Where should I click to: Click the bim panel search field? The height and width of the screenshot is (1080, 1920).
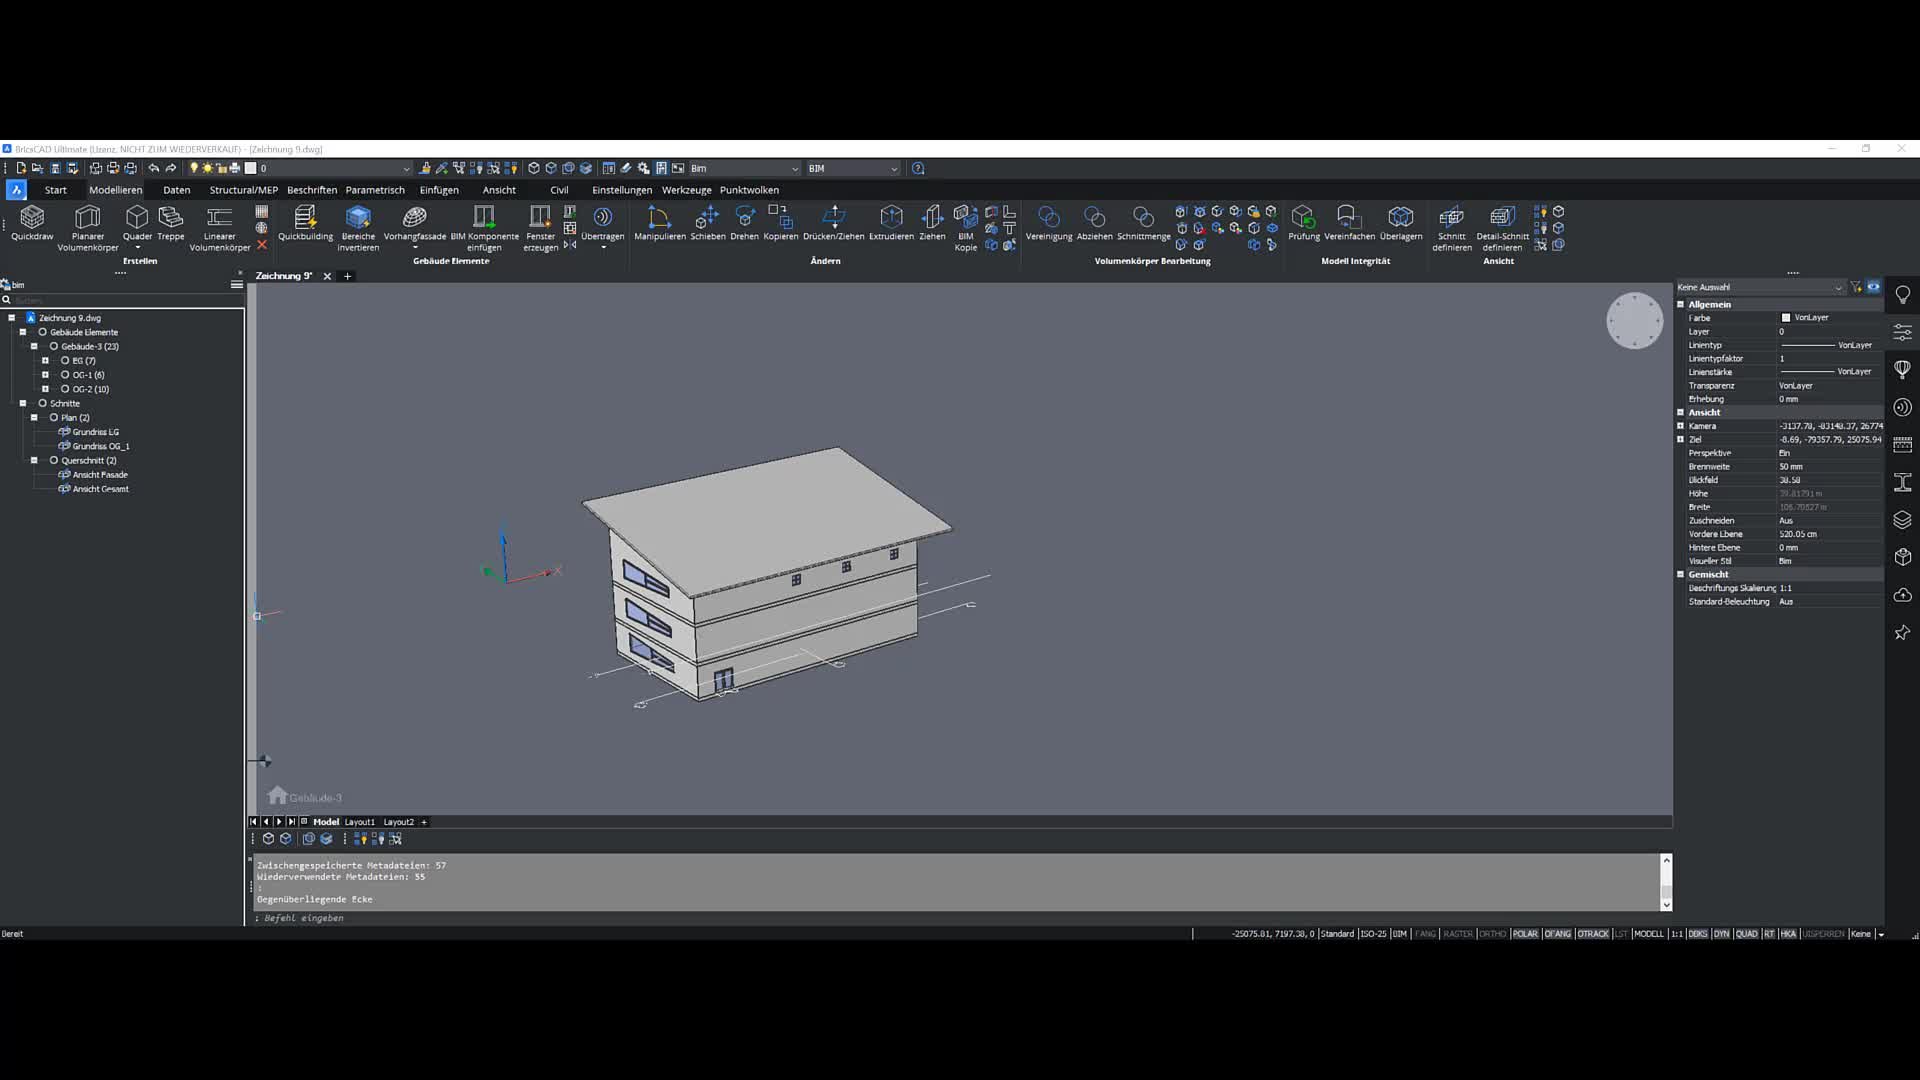tap(122, 300)
